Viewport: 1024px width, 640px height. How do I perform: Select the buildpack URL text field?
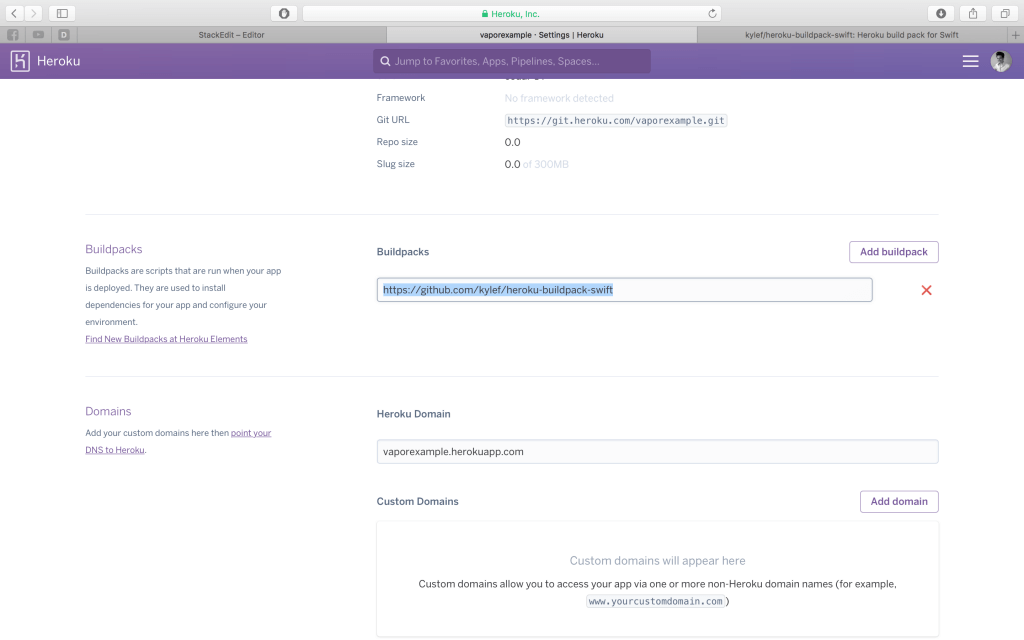pos(624,290)
